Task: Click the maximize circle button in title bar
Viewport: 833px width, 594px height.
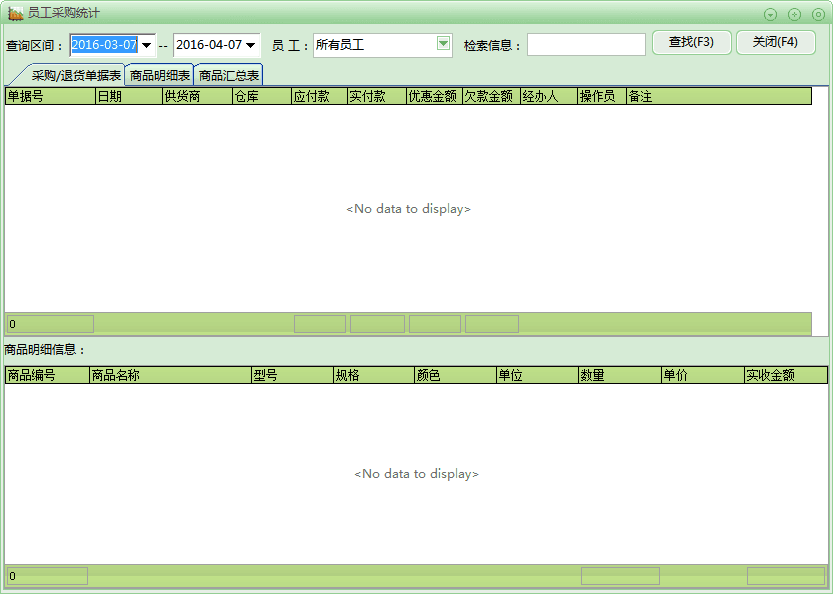Action: coord(795,14)
